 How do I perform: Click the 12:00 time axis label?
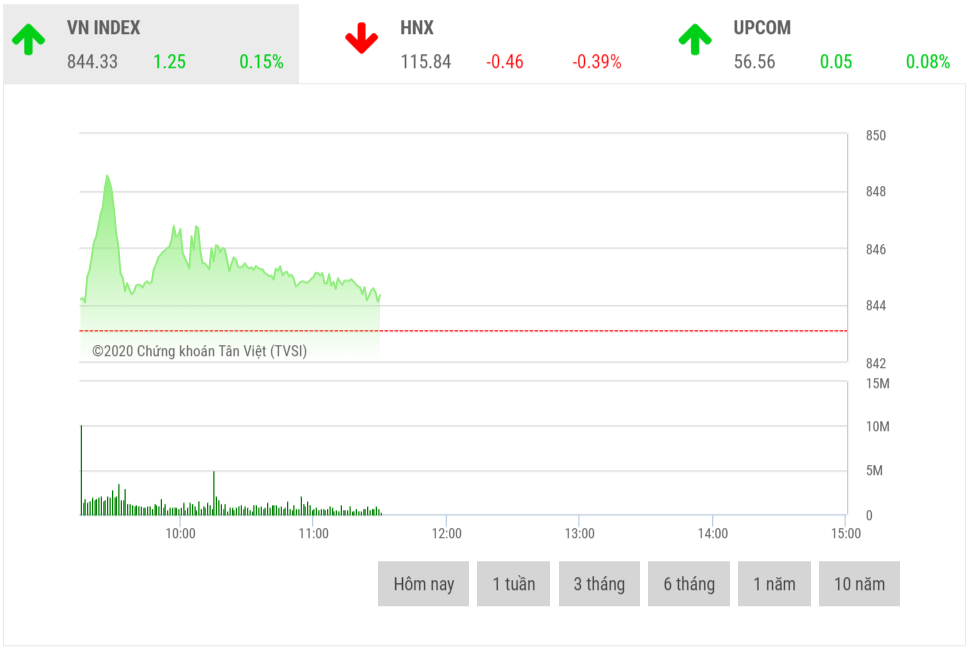(x=446, y=534)
